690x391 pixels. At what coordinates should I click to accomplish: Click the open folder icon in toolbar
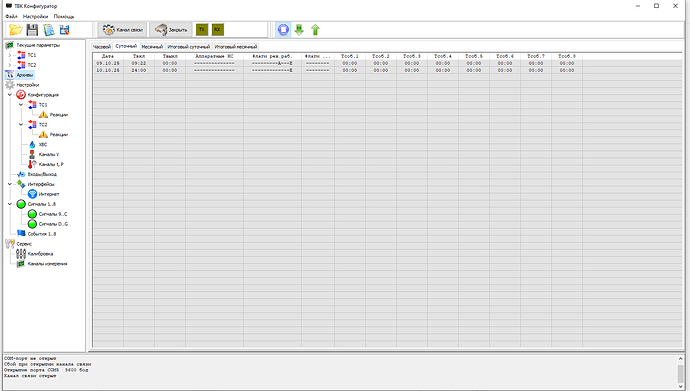(x=16, y=30)
